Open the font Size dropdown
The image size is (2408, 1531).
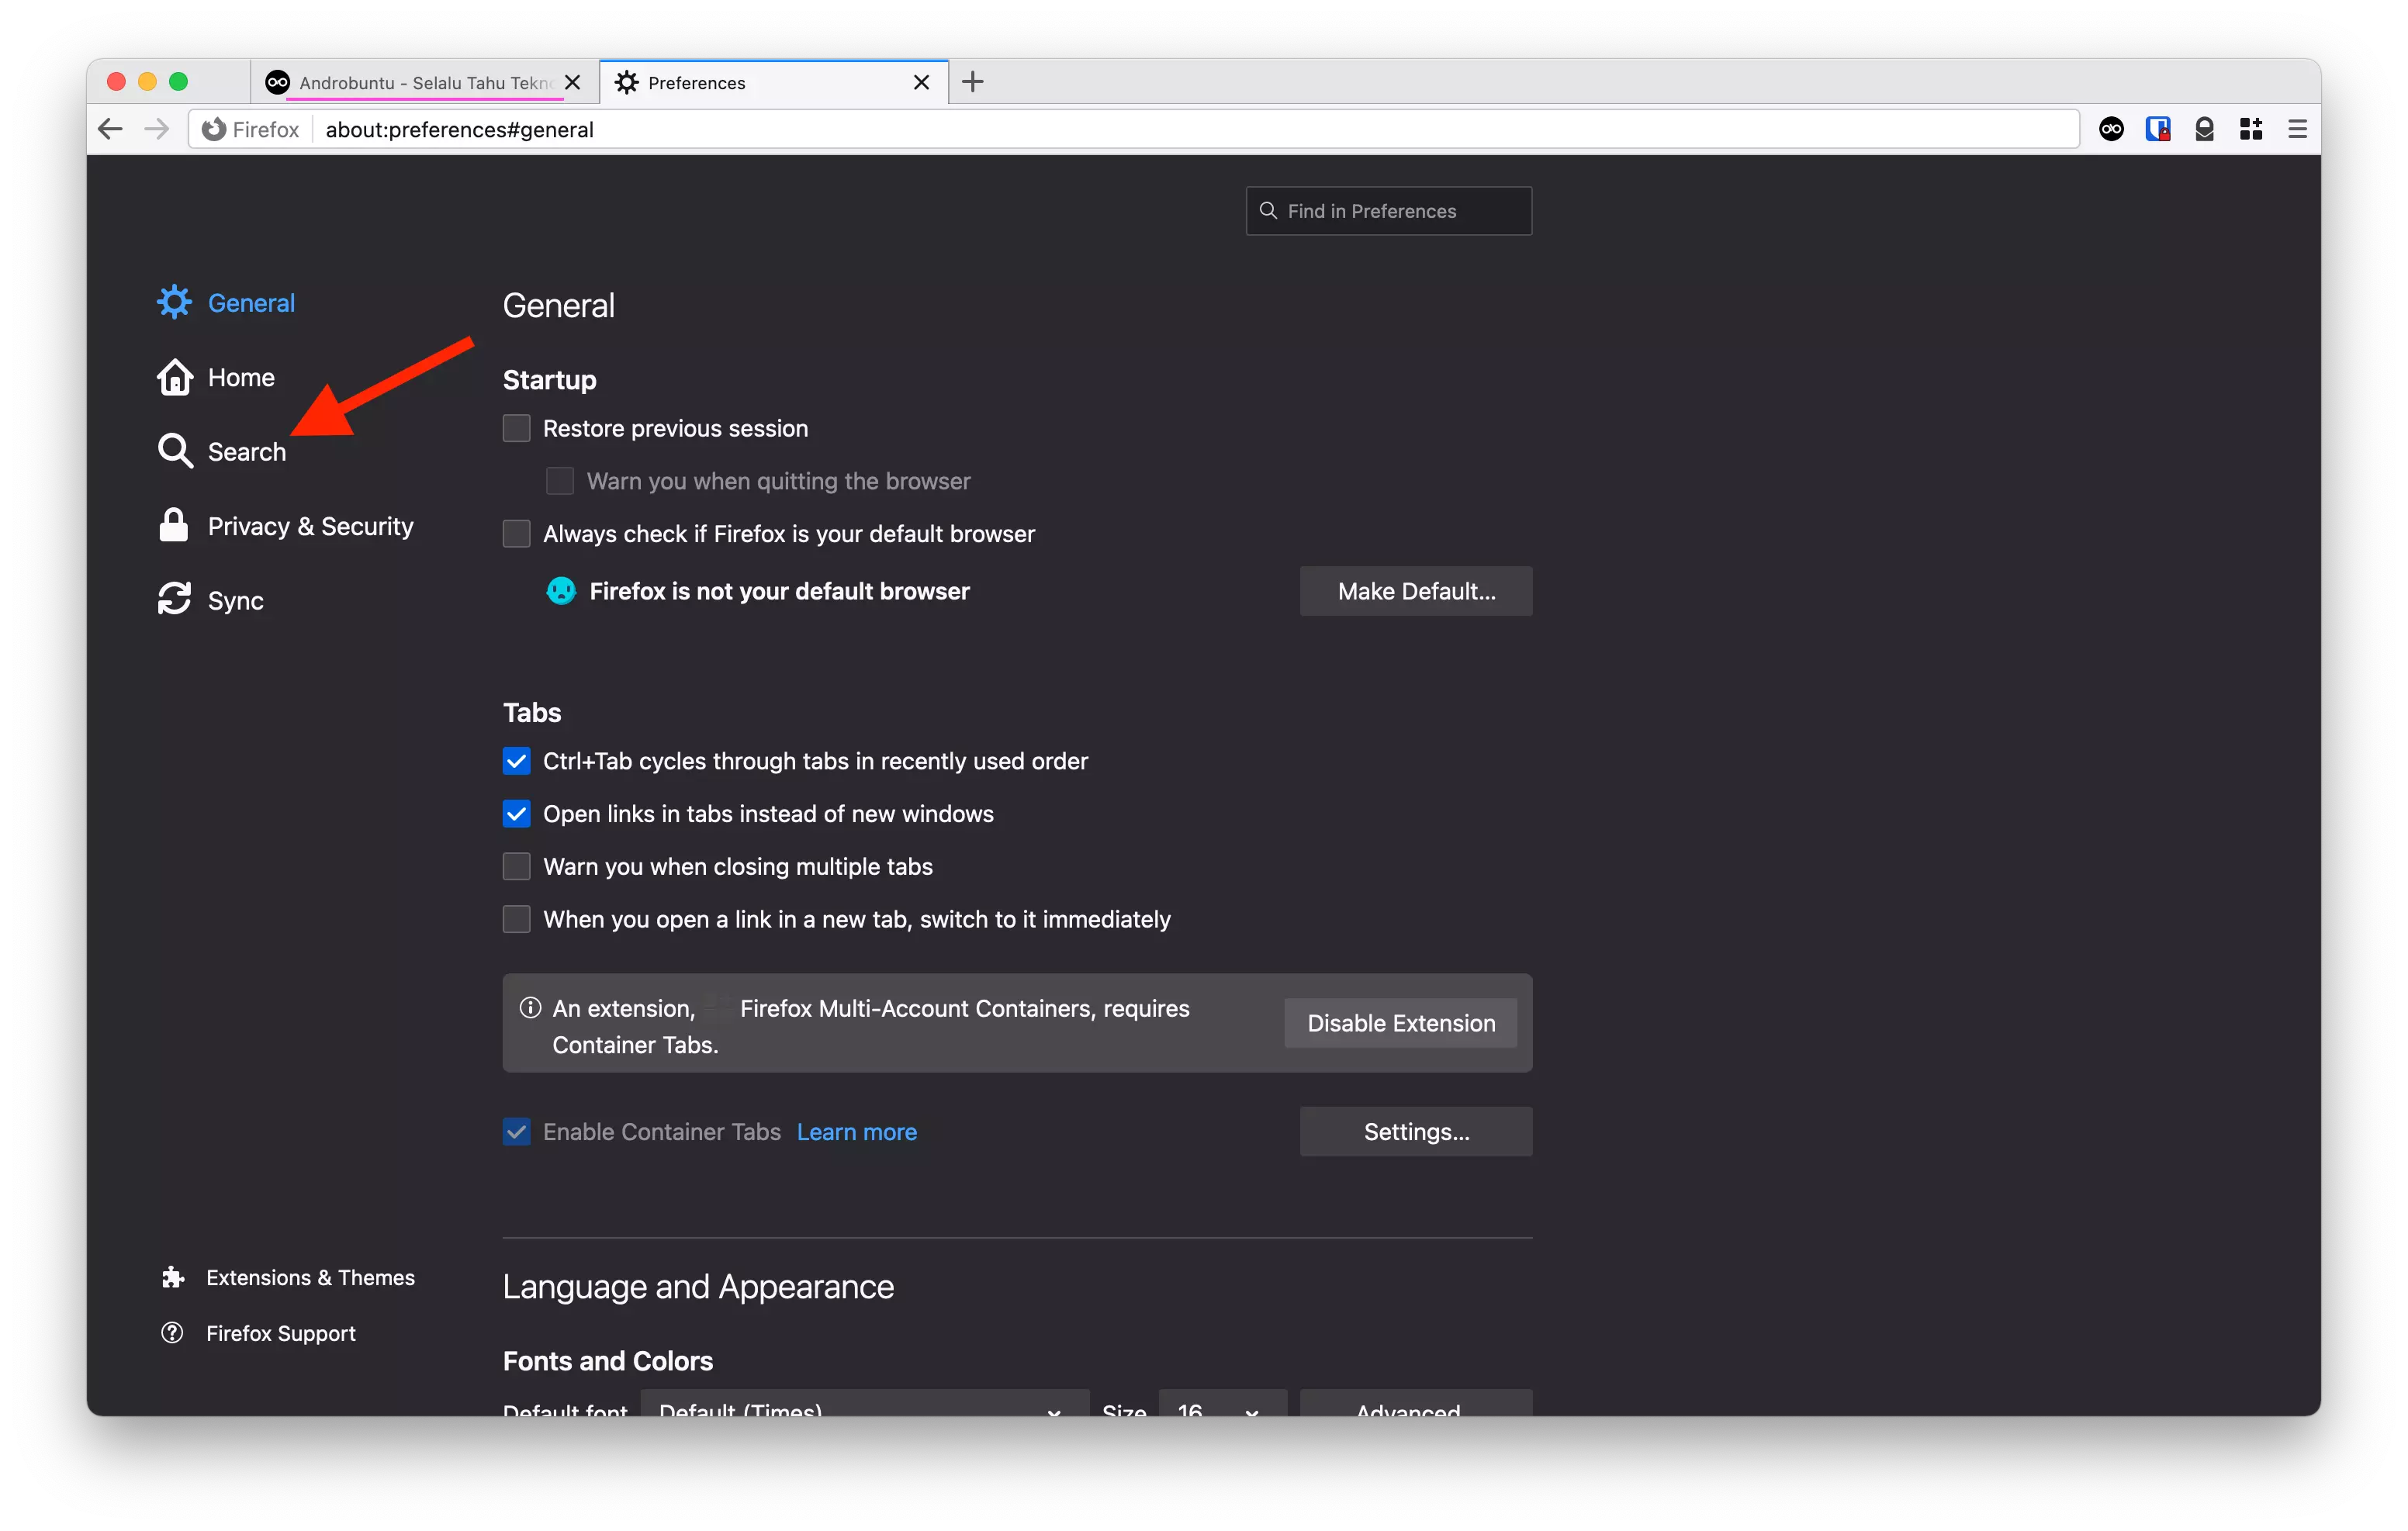1221,1410
